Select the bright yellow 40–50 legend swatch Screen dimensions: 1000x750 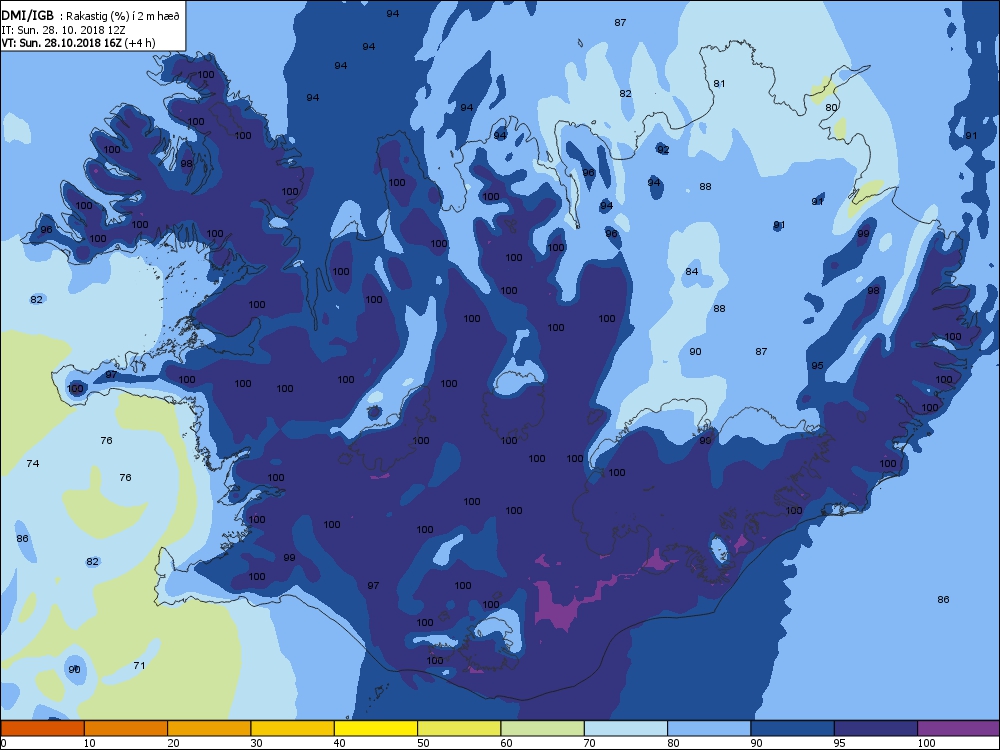point(376,728)
